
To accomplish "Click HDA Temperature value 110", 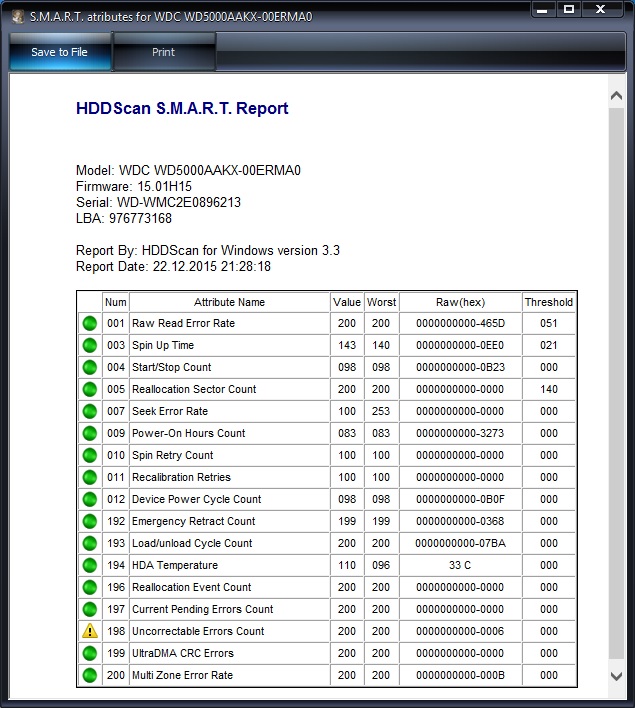I will click(x=347, y=565).
